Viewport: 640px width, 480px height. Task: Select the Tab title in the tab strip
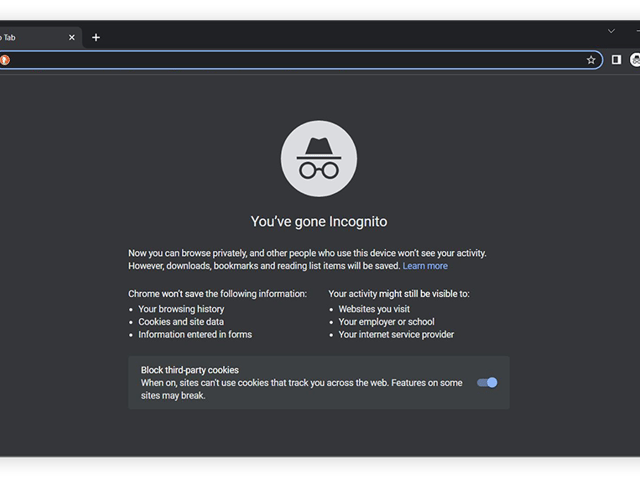(x=9, y=38)
